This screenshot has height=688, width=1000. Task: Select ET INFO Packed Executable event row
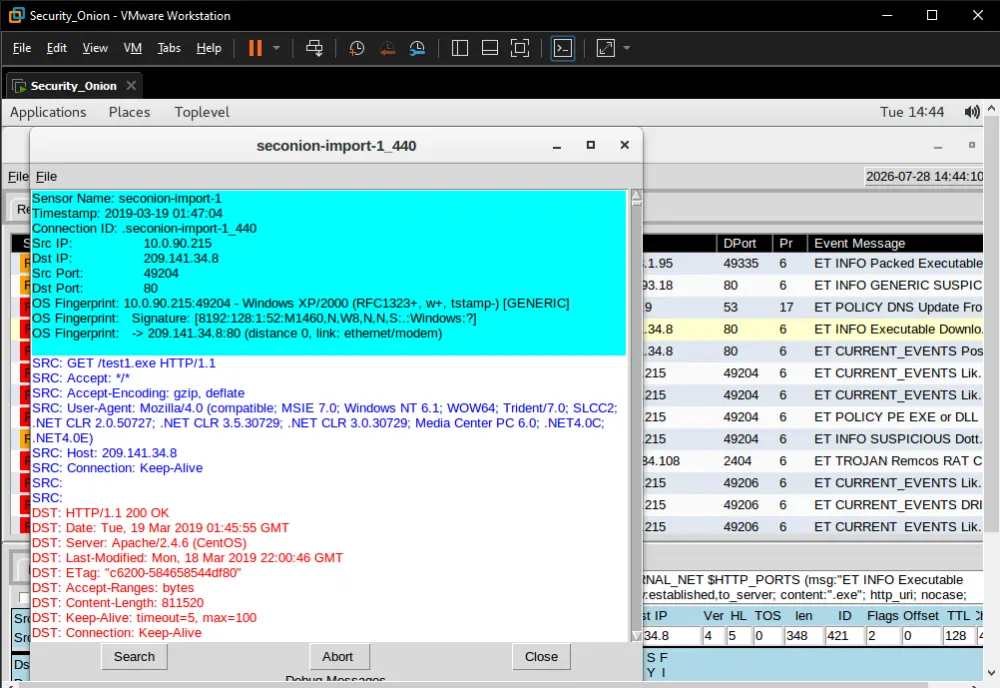(x=812, y=263)
